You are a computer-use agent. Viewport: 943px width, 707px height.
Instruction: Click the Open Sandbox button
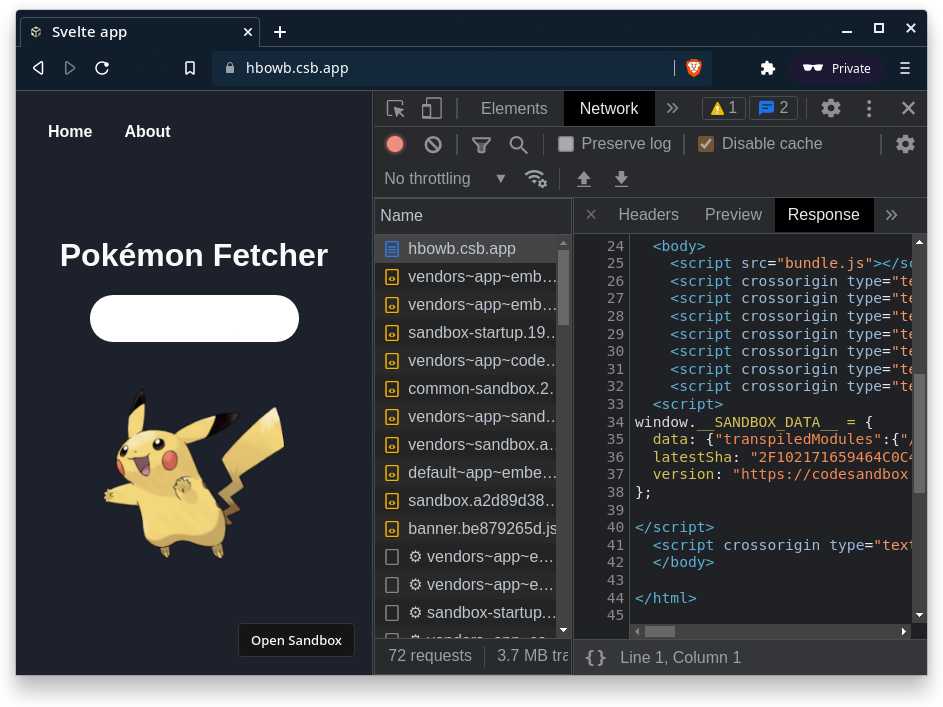[x=296, y=640]
